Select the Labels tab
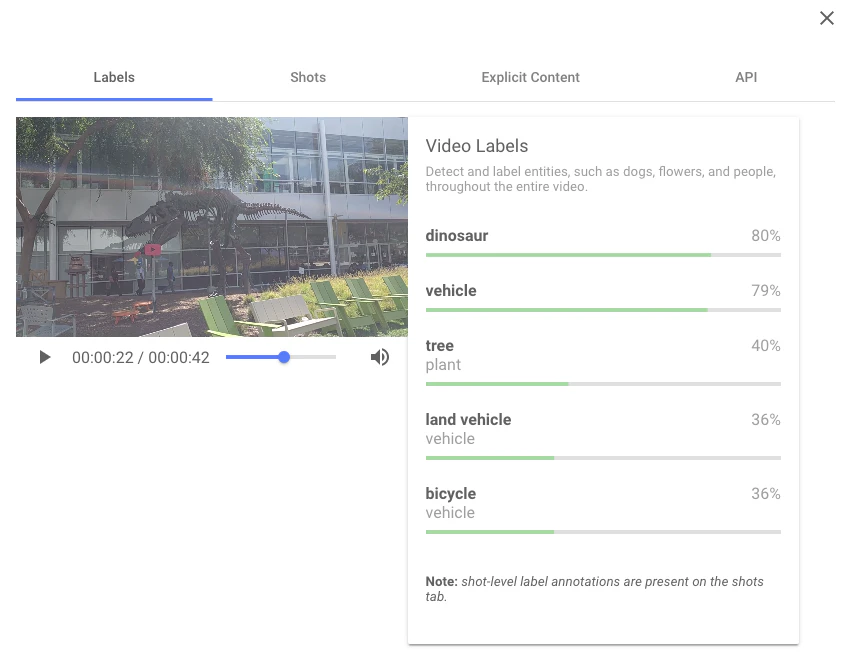 (114, 78)
